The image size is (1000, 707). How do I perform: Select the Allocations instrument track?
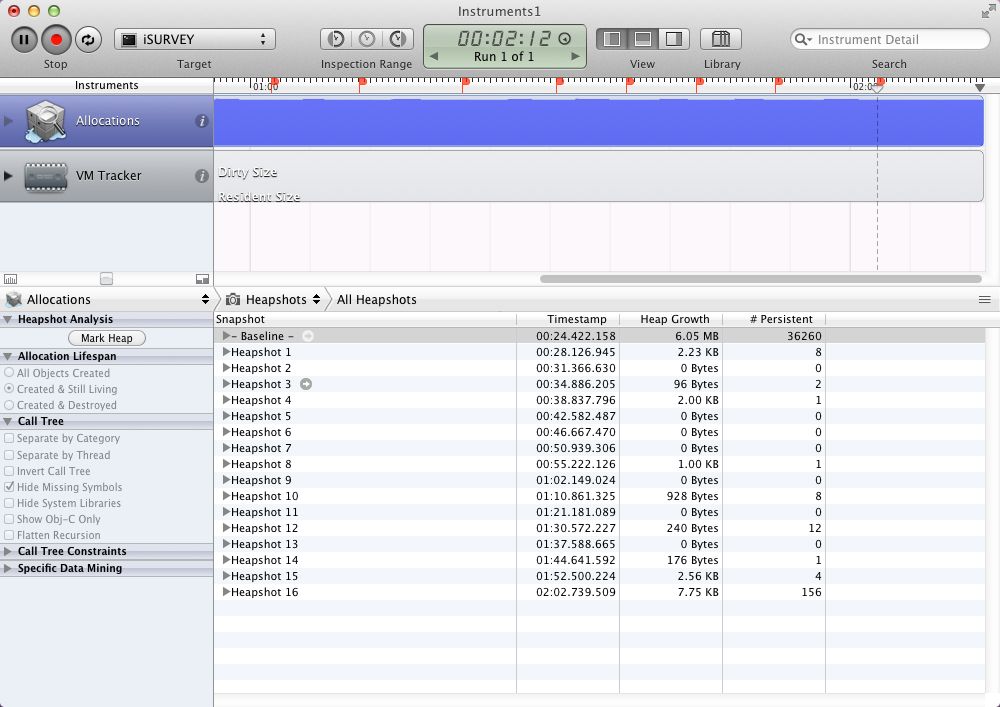point(107,121)
